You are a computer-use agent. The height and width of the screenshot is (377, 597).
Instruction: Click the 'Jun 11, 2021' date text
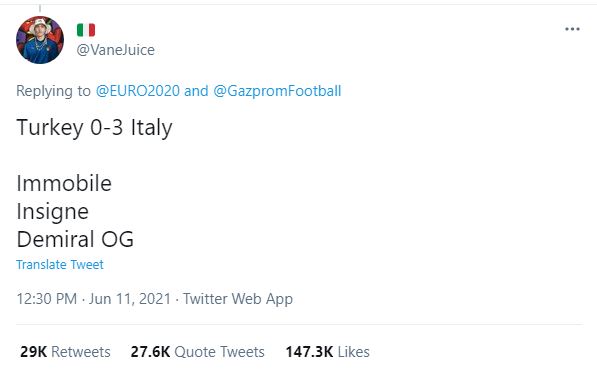pos(129,299)
